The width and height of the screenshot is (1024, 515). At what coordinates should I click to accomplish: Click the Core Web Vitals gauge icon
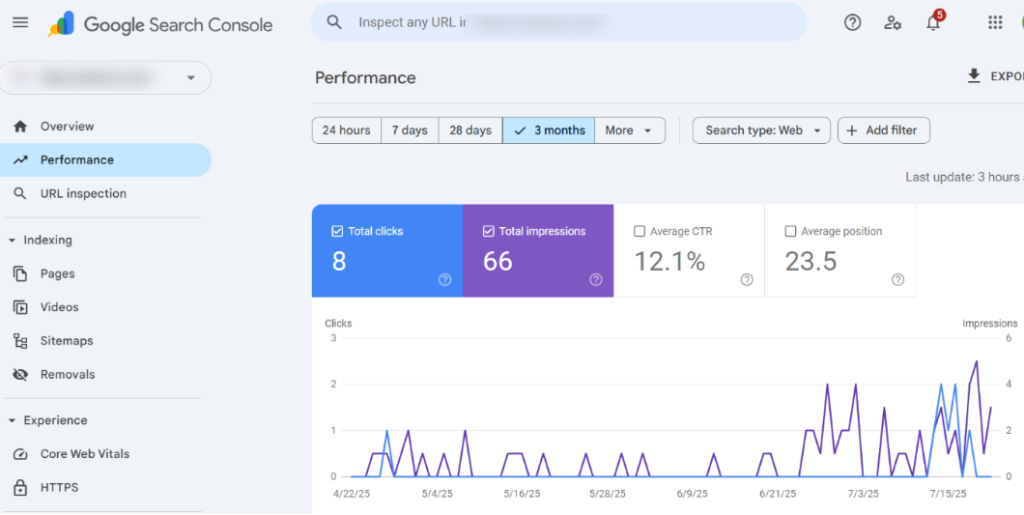(x=20, y=454)
